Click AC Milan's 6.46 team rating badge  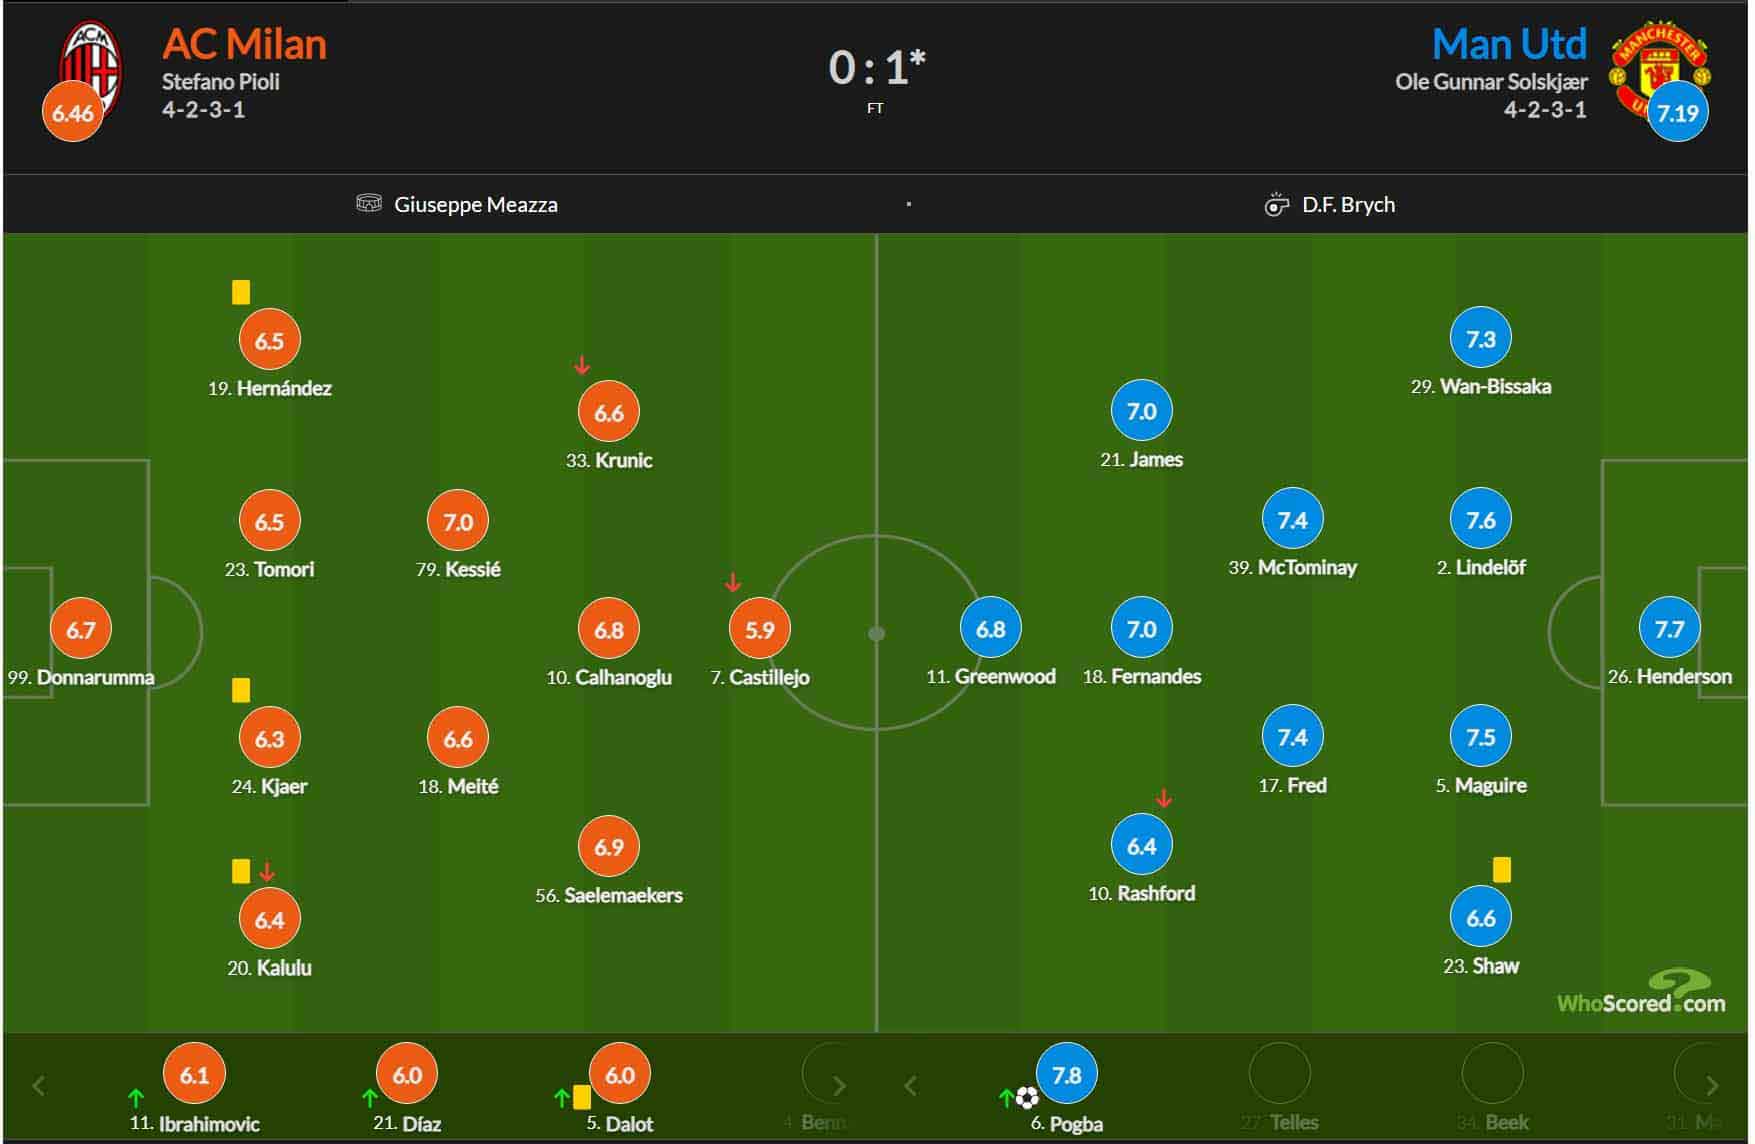[x=73, y=113]
